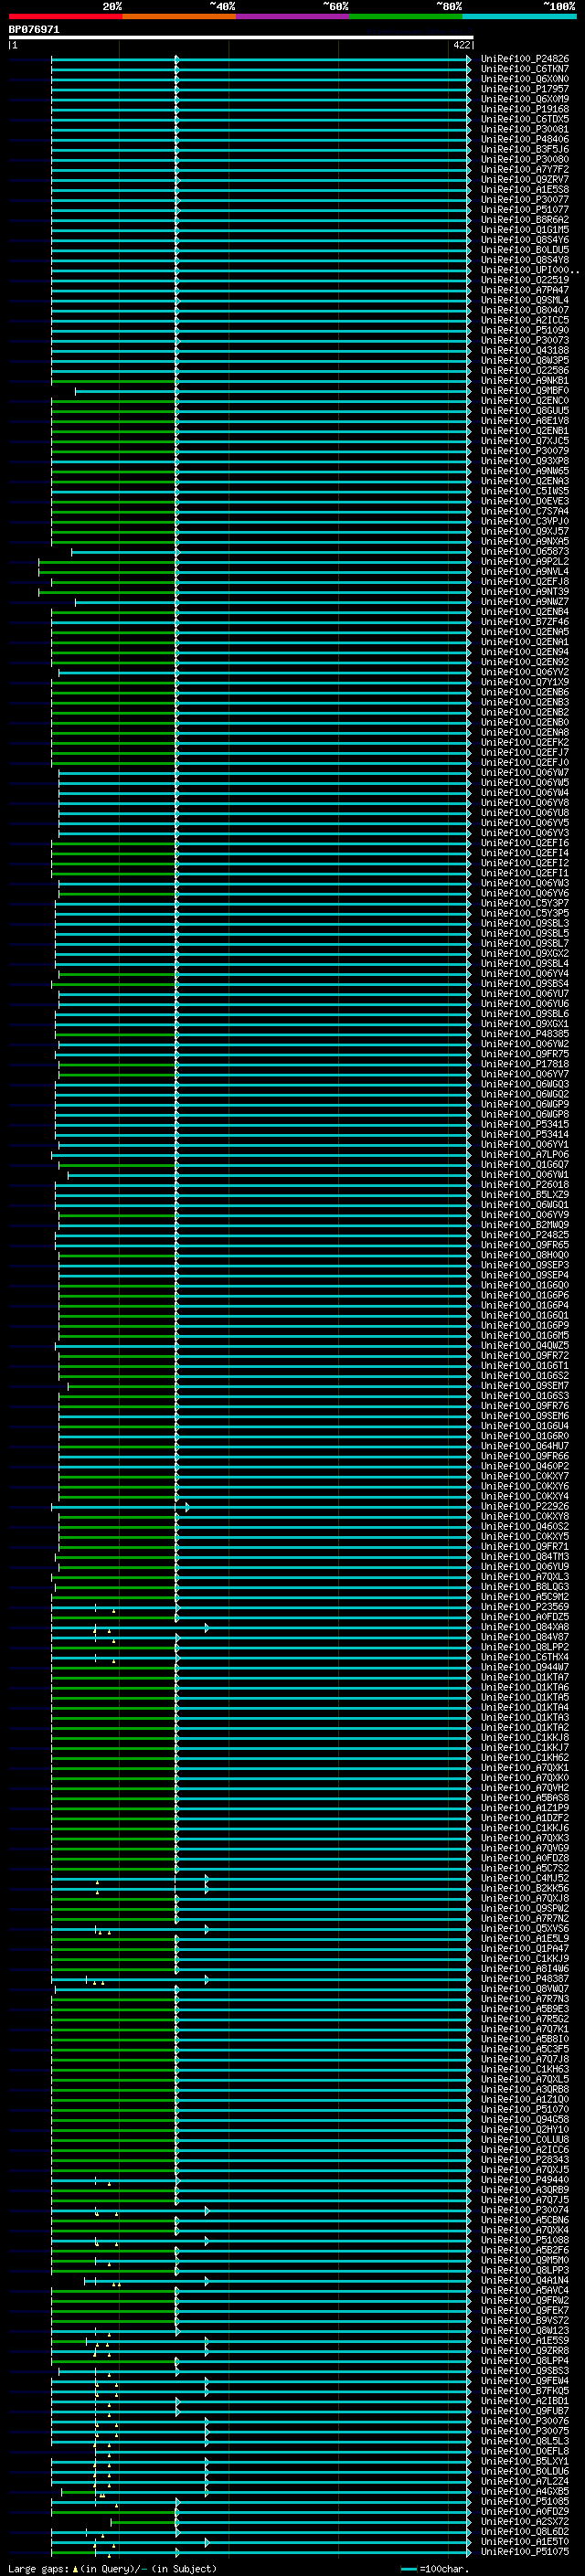Select hit UniRef100_A7Y7F2
Viewport: 585px width, 2576px height.
pyautogui.click(x=524, y=169)
